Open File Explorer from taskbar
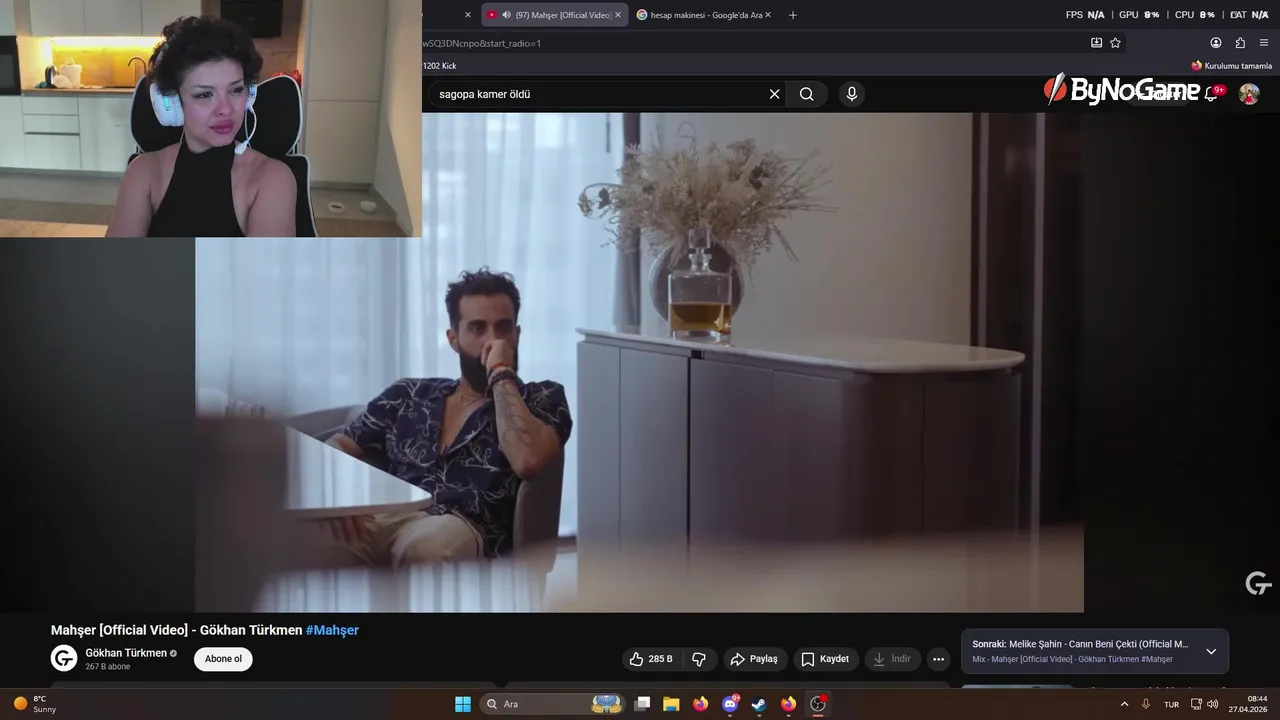The image size is (1280, 720). click(671, 704)
